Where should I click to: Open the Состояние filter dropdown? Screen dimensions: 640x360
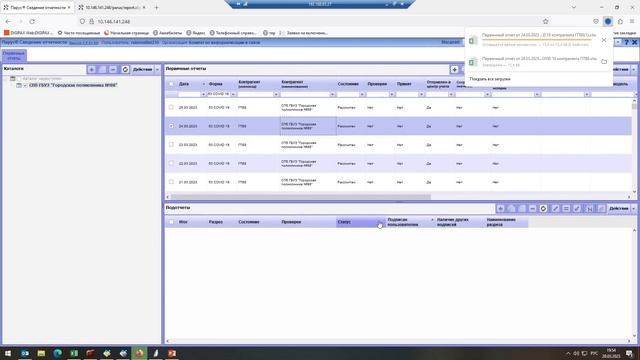(362, 94)
